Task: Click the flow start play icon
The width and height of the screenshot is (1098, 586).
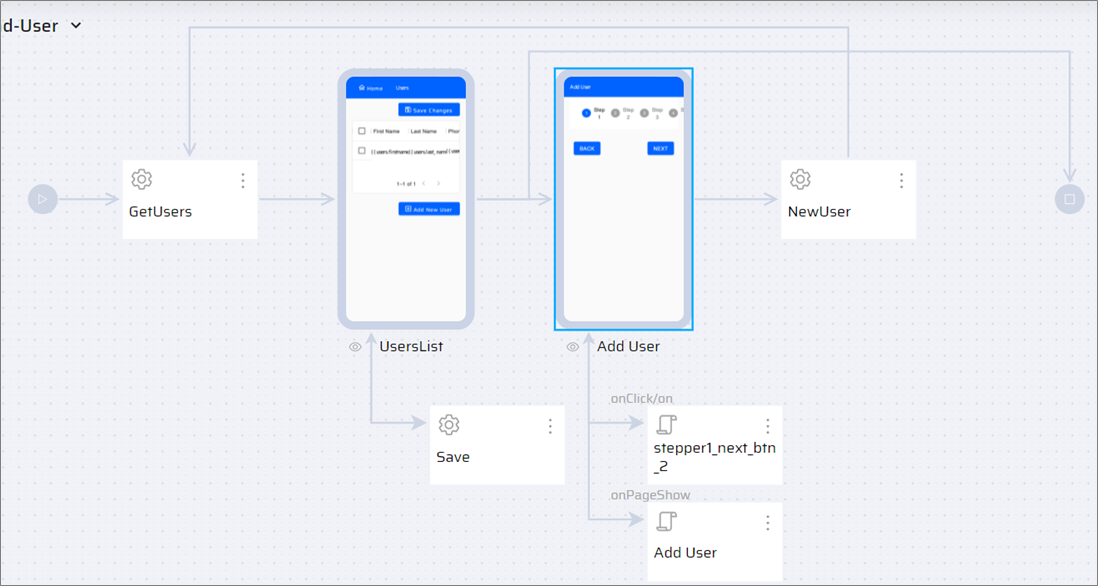Action: pyautogui.click(x=42, y=199)
